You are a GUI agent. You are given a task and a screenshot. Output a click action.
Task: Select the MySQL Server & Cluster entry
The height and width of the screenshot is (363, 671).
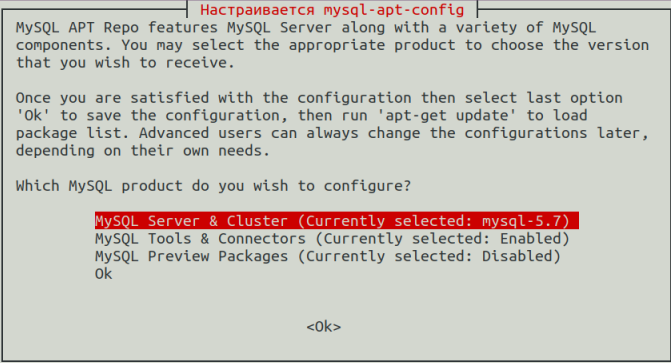(337, 220)
